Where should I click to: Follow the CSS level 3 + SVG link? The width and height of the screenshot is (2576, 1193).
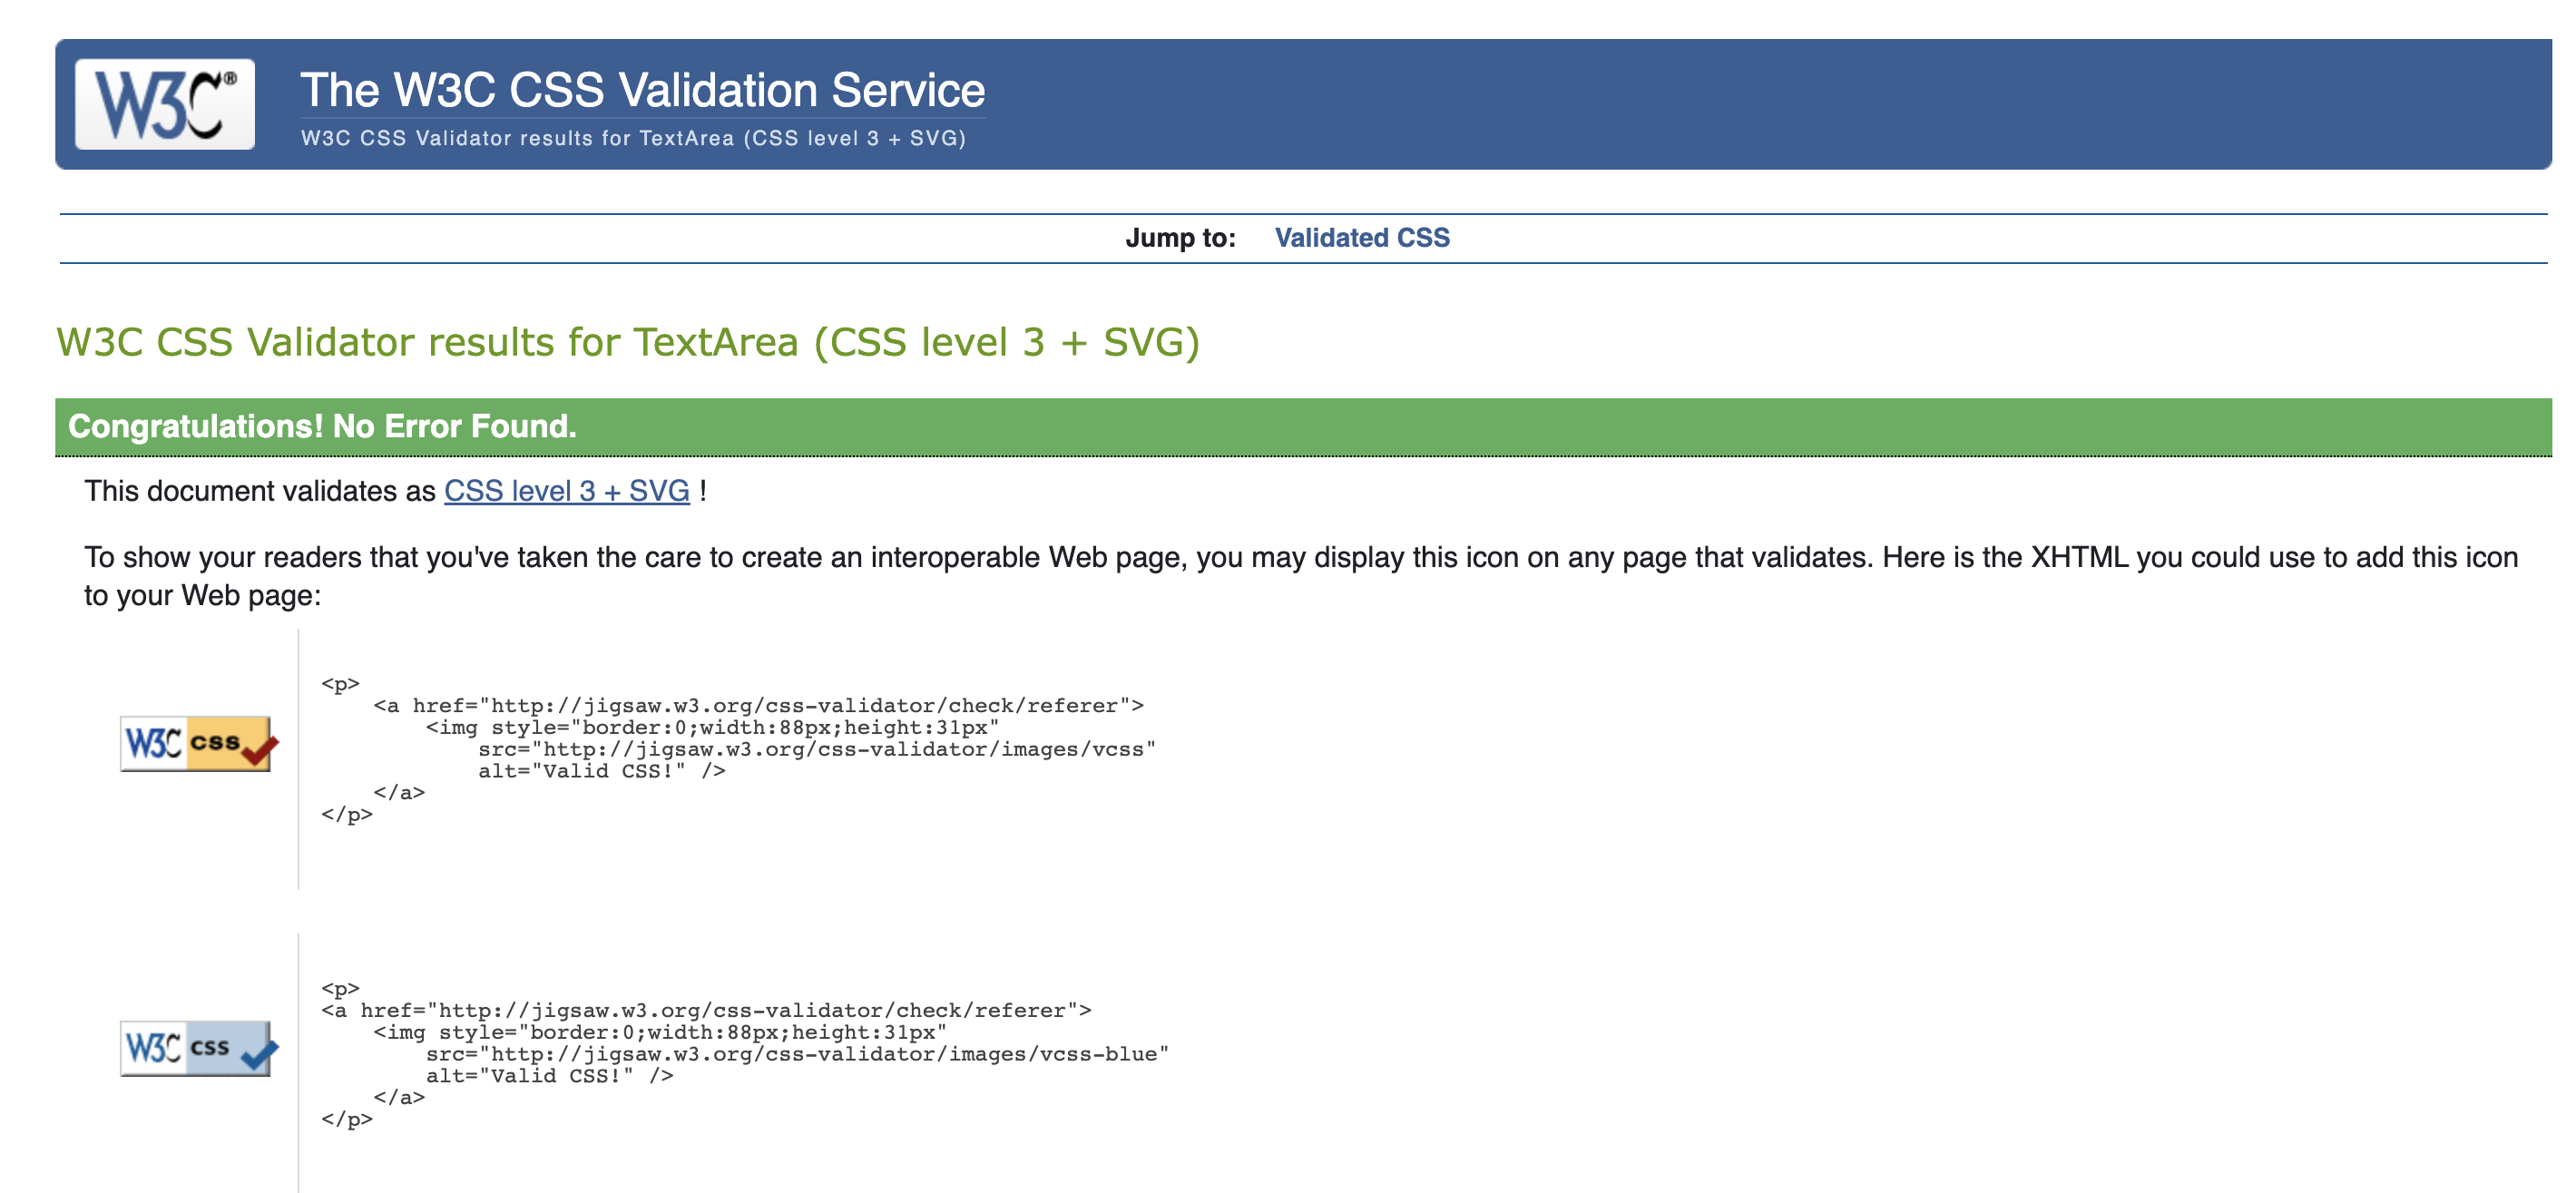click(x=566, y=491)
